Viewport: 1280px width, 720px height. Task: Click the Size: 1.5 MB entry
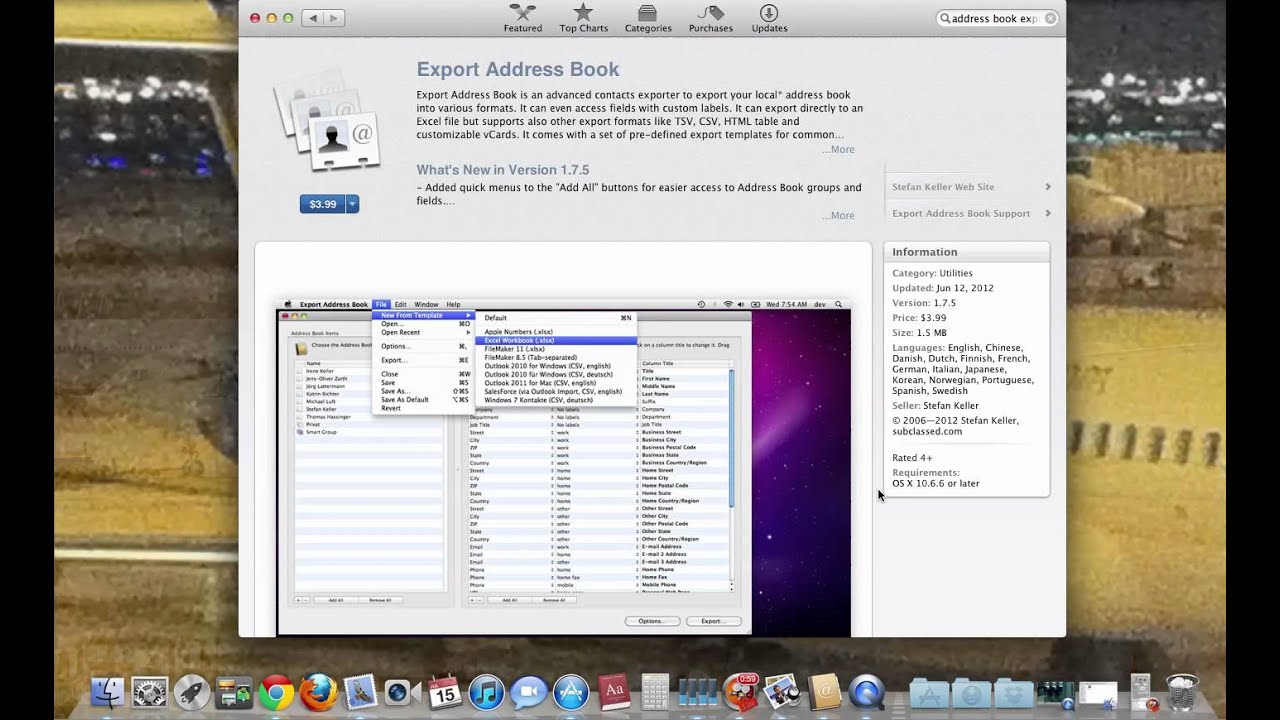click(919, 333)
